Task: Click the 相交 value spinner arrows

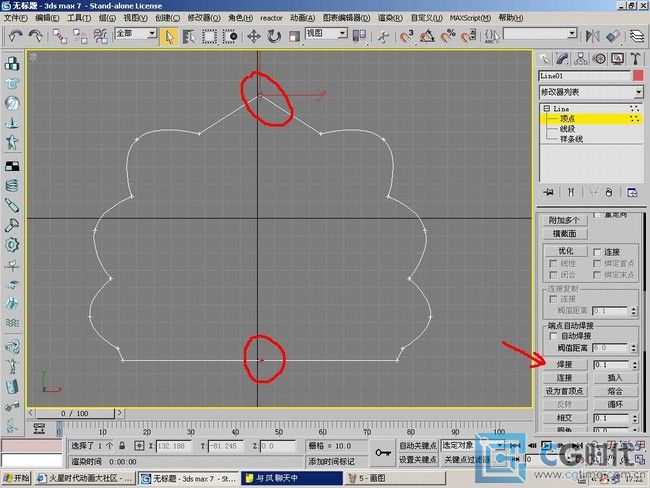Action: (635, 418)
